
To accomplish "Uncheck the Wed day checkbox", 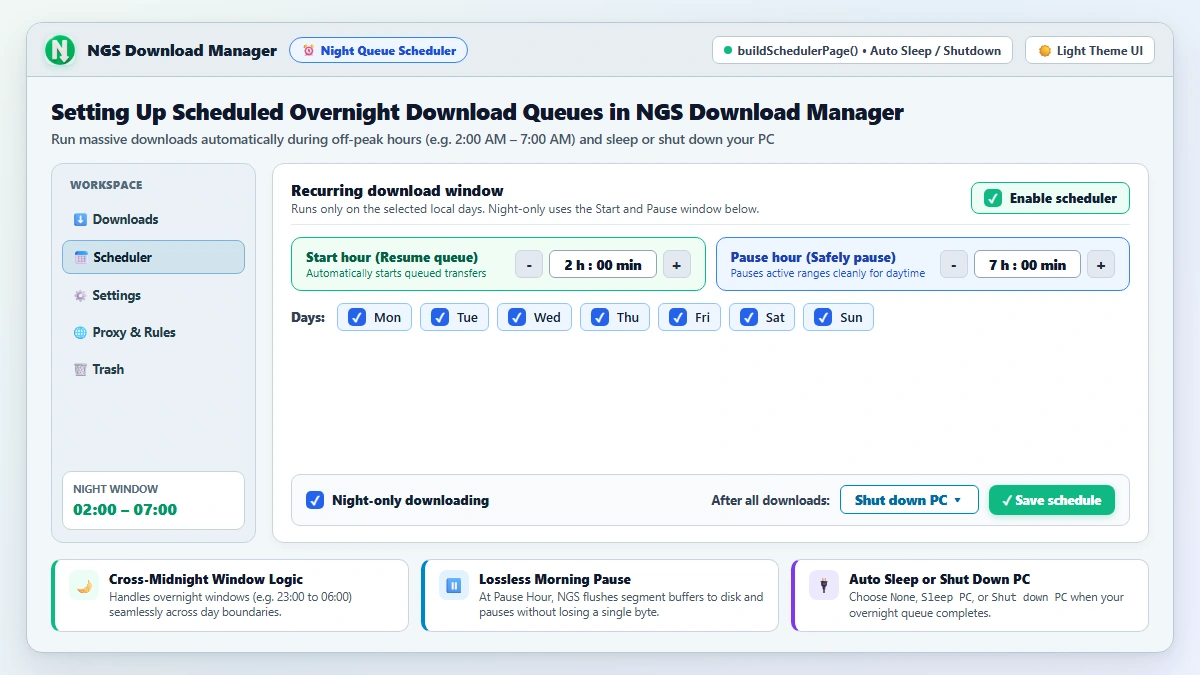I will [517, 317].
